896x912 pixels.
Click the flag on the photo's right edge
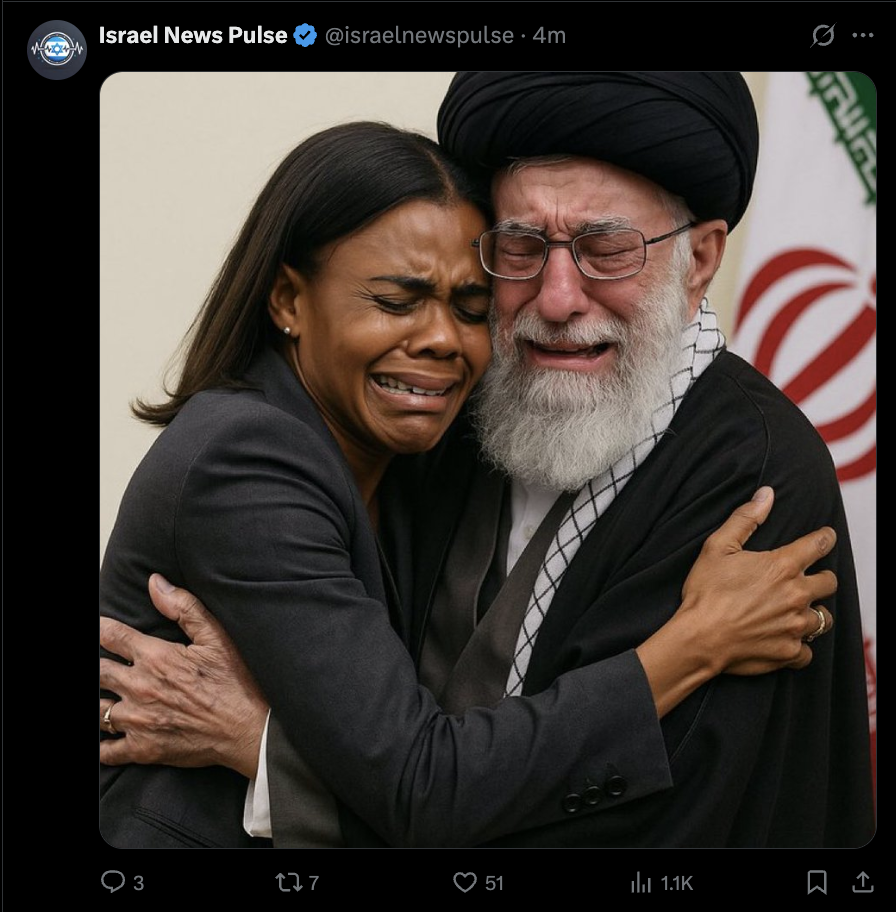click(811, 407)
